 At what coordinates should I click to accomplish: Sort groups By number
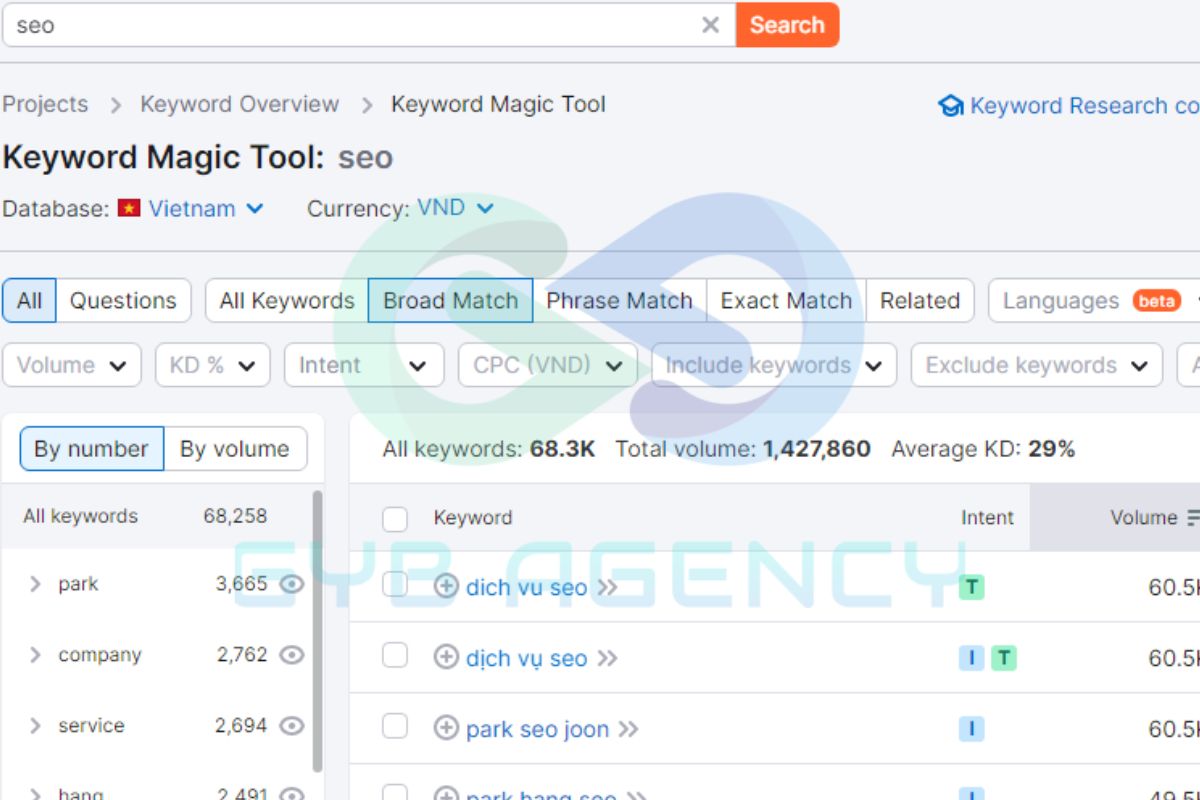tap(91, 449)
